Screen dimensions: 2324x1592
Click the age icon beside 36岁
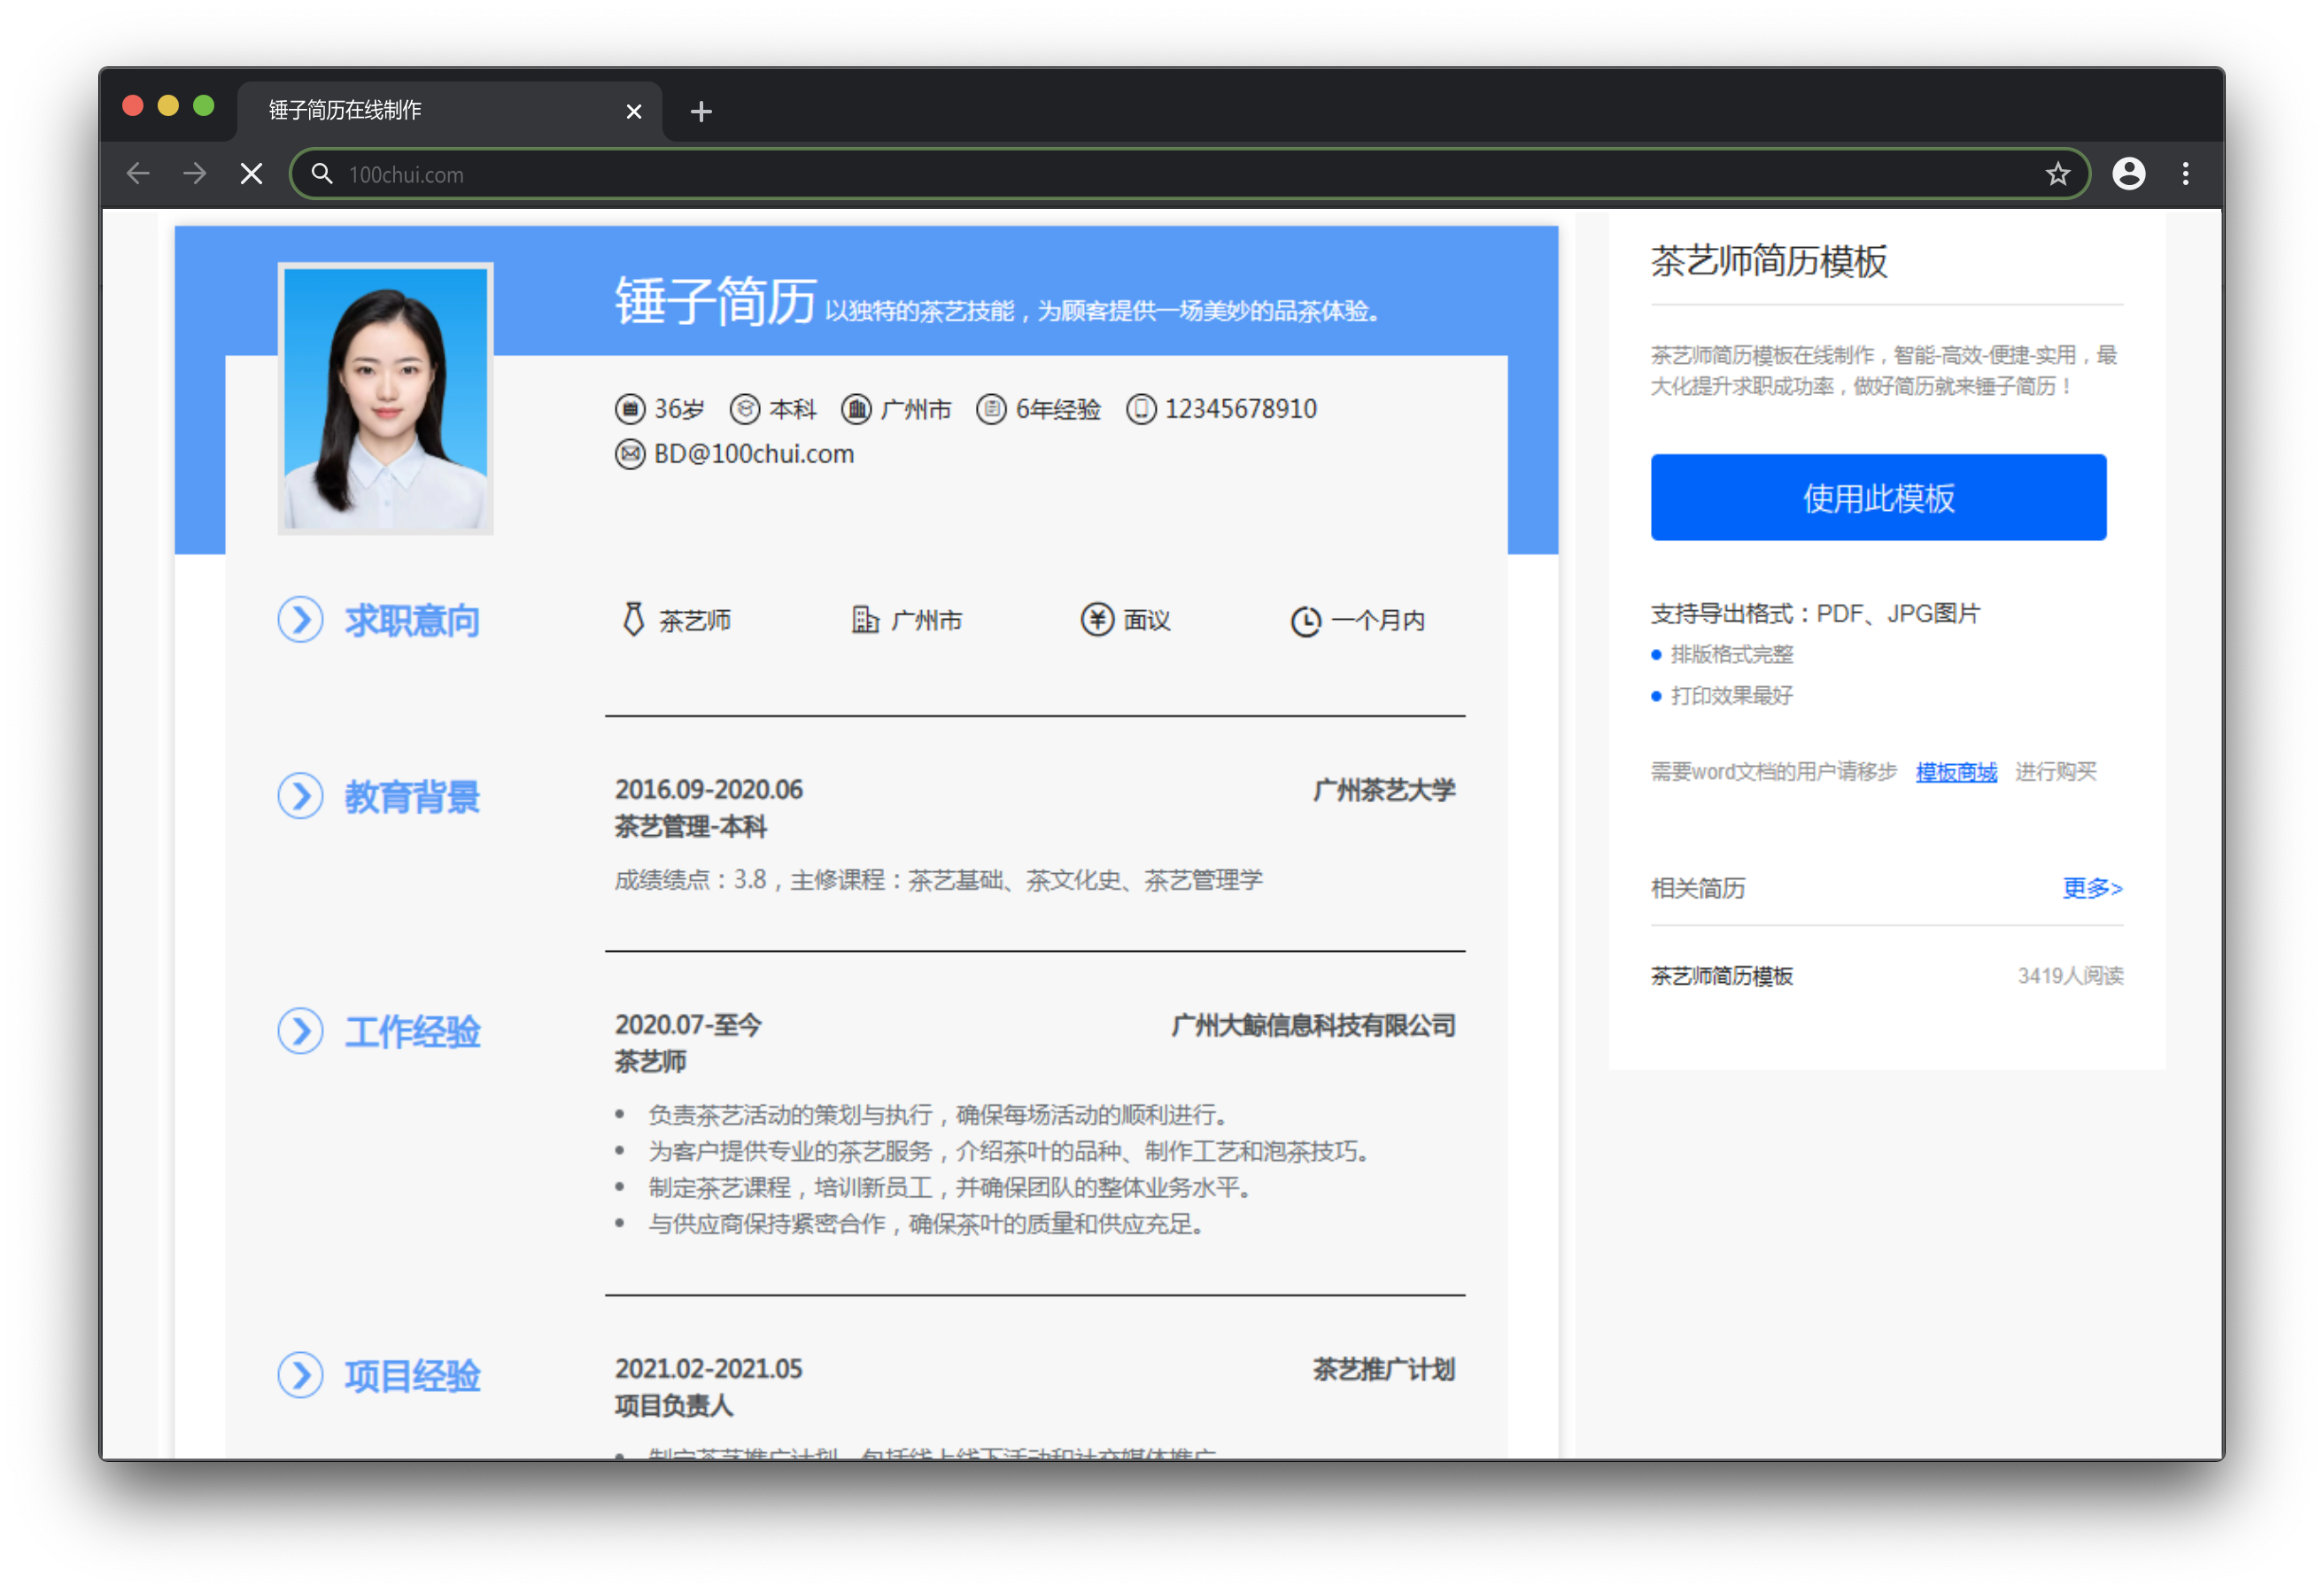[629, 409]
